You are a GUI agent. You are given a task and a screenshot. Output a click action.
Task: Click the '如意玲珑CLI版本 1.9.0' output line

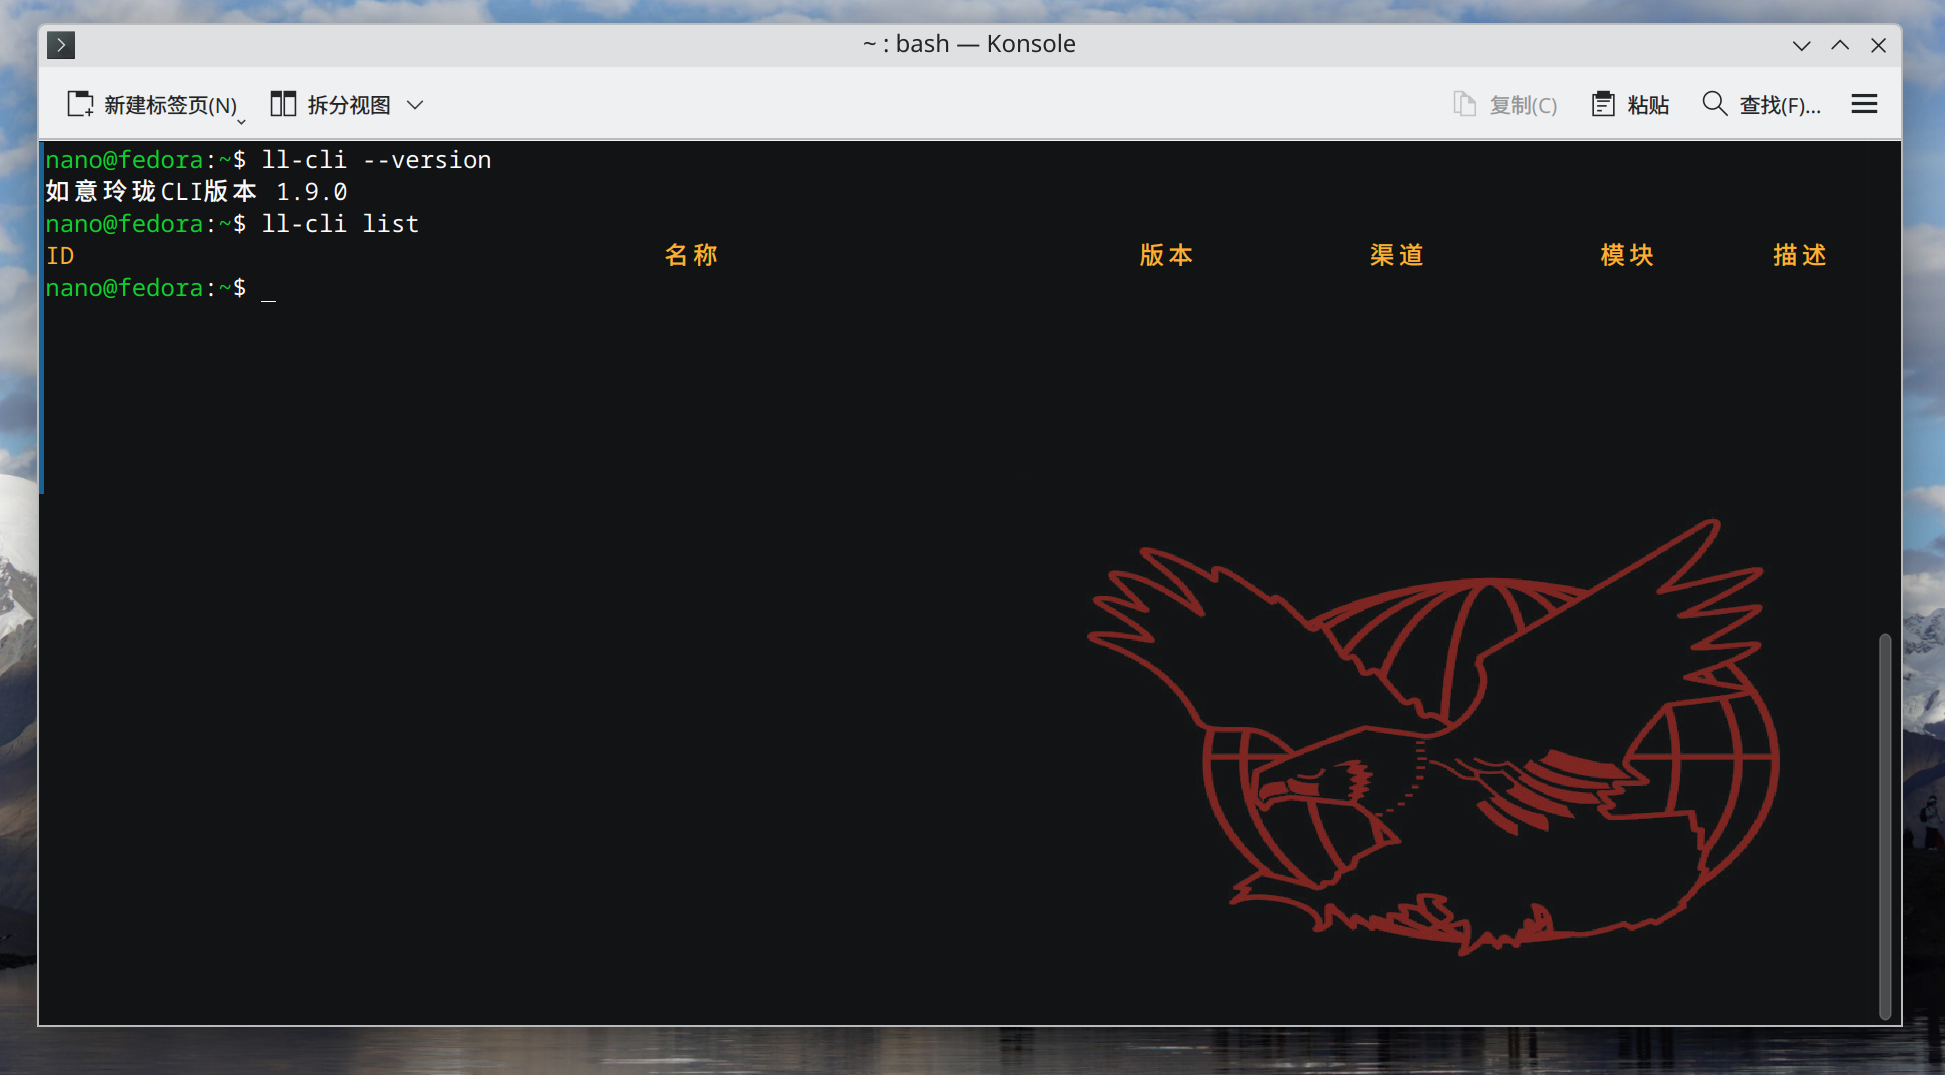[x=197, y=192]
